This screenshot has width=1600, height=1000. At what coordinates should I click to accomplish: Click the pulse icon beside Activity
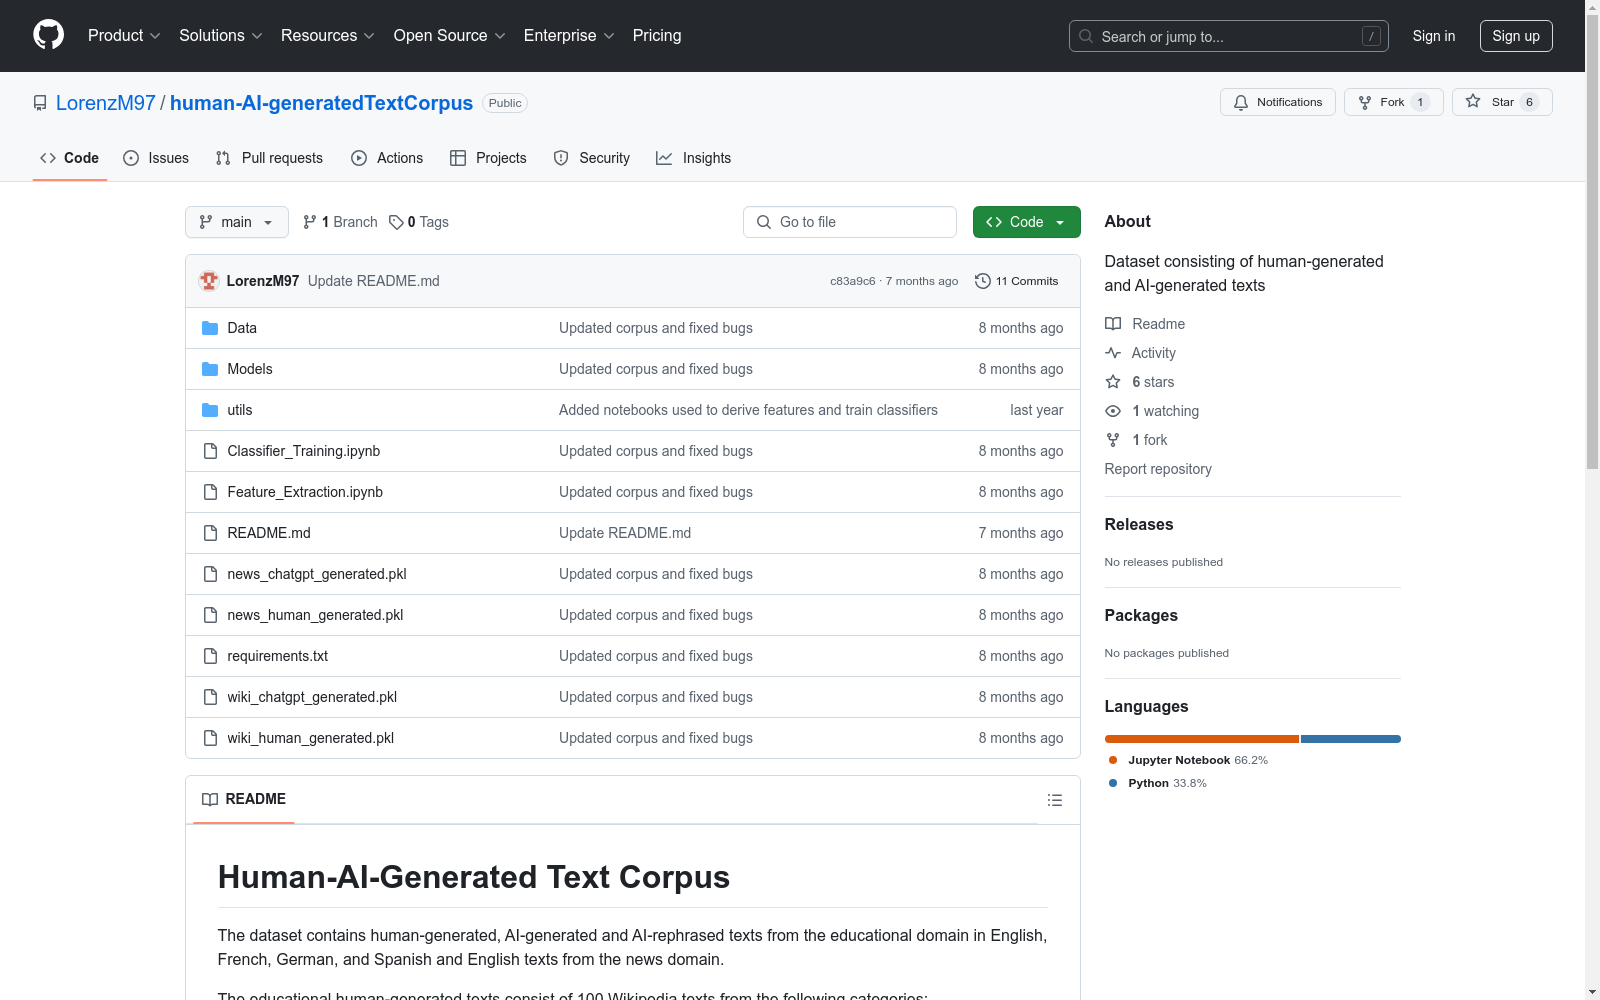1113,353
